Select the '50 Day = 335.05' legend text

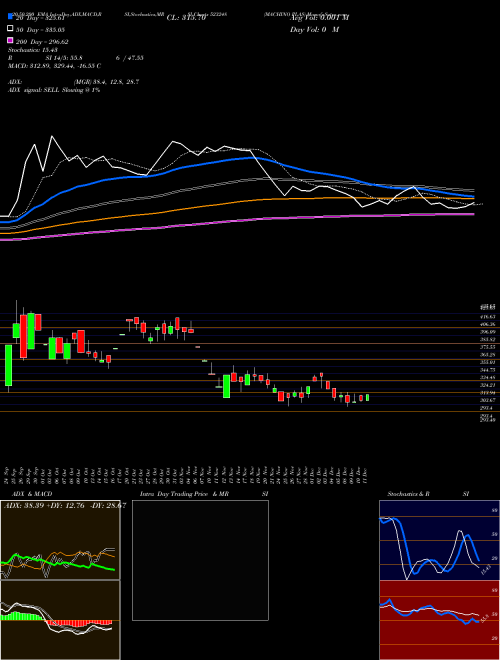(40, 30)
